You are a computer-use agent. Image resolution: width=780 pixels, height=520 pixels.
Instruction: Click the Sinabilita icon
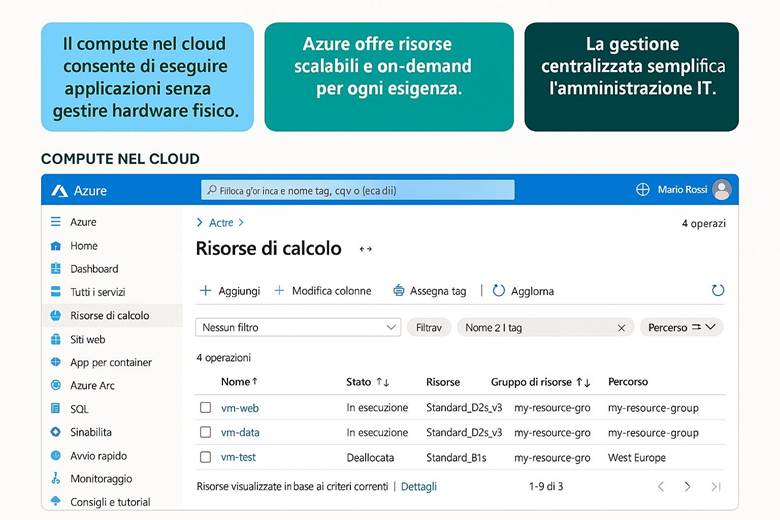56,432
